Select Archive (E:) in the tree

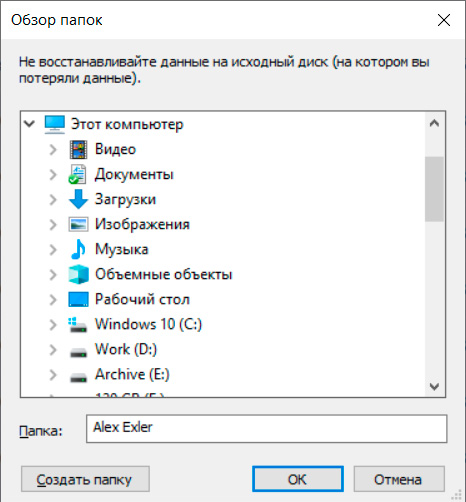(x=132, y=374)
